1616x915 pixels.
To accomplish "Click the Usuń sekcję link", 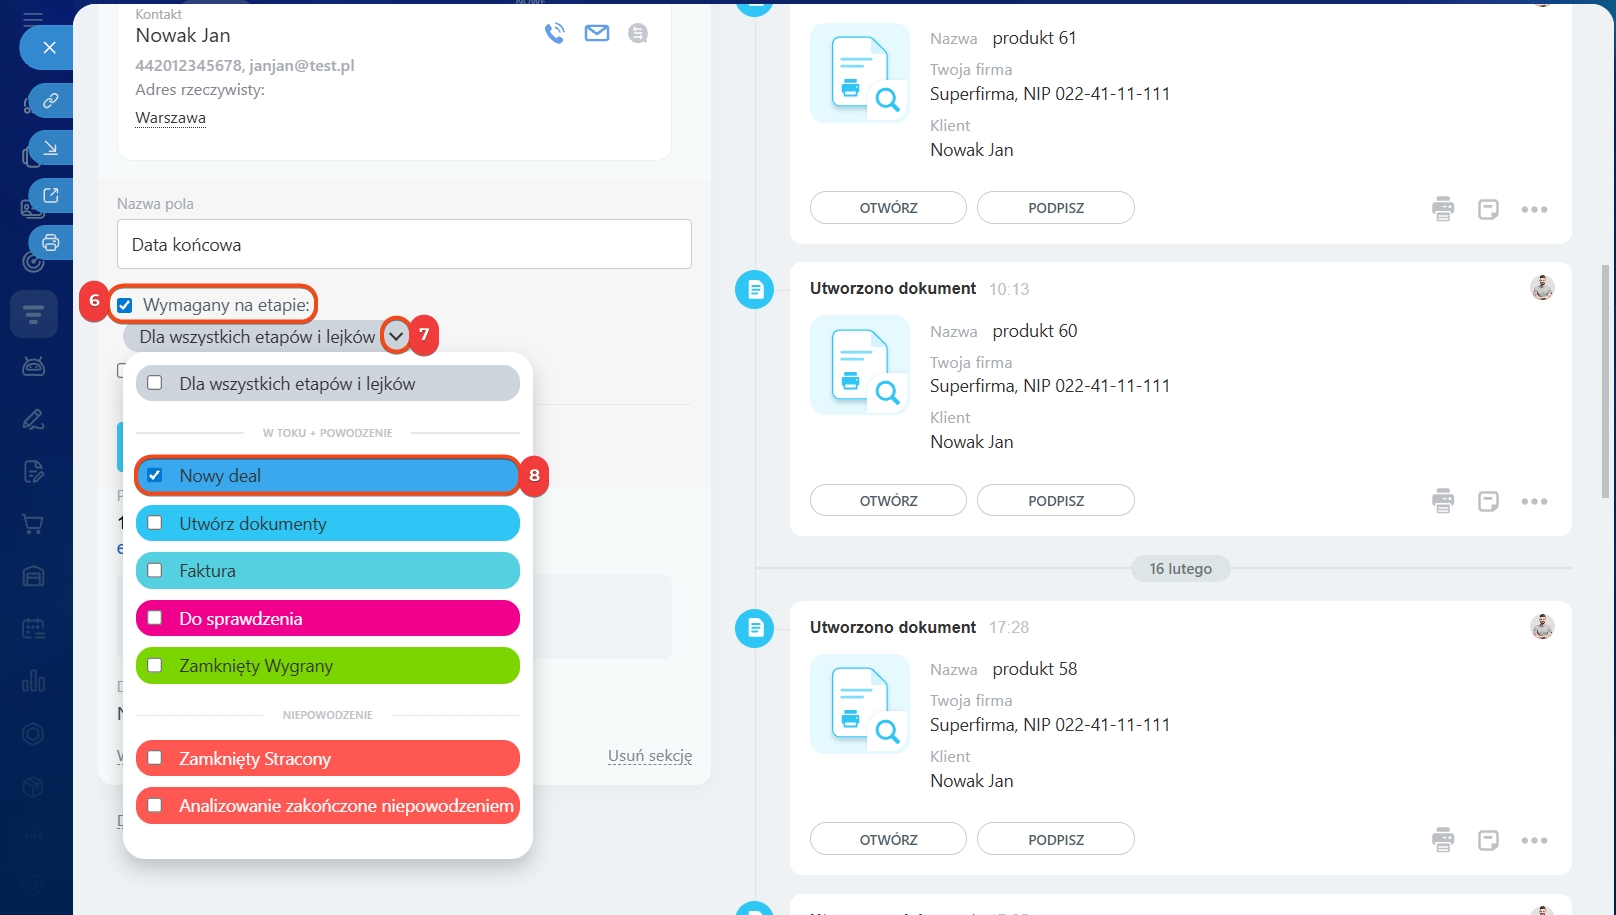I will [650, 756].
